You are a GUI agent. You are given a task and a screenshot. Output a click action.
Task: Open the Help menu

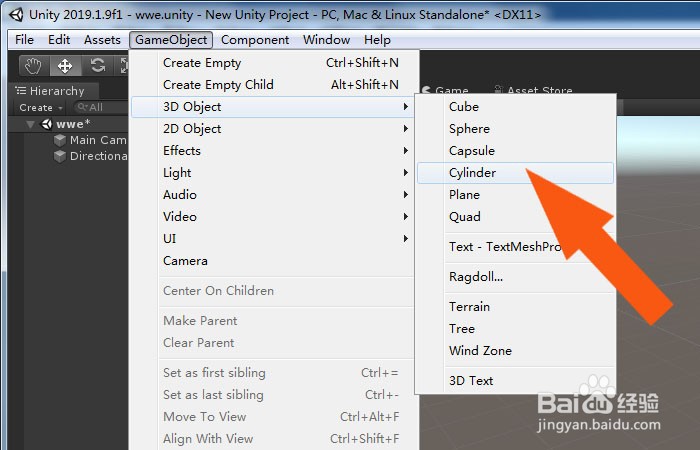point(377,40)
